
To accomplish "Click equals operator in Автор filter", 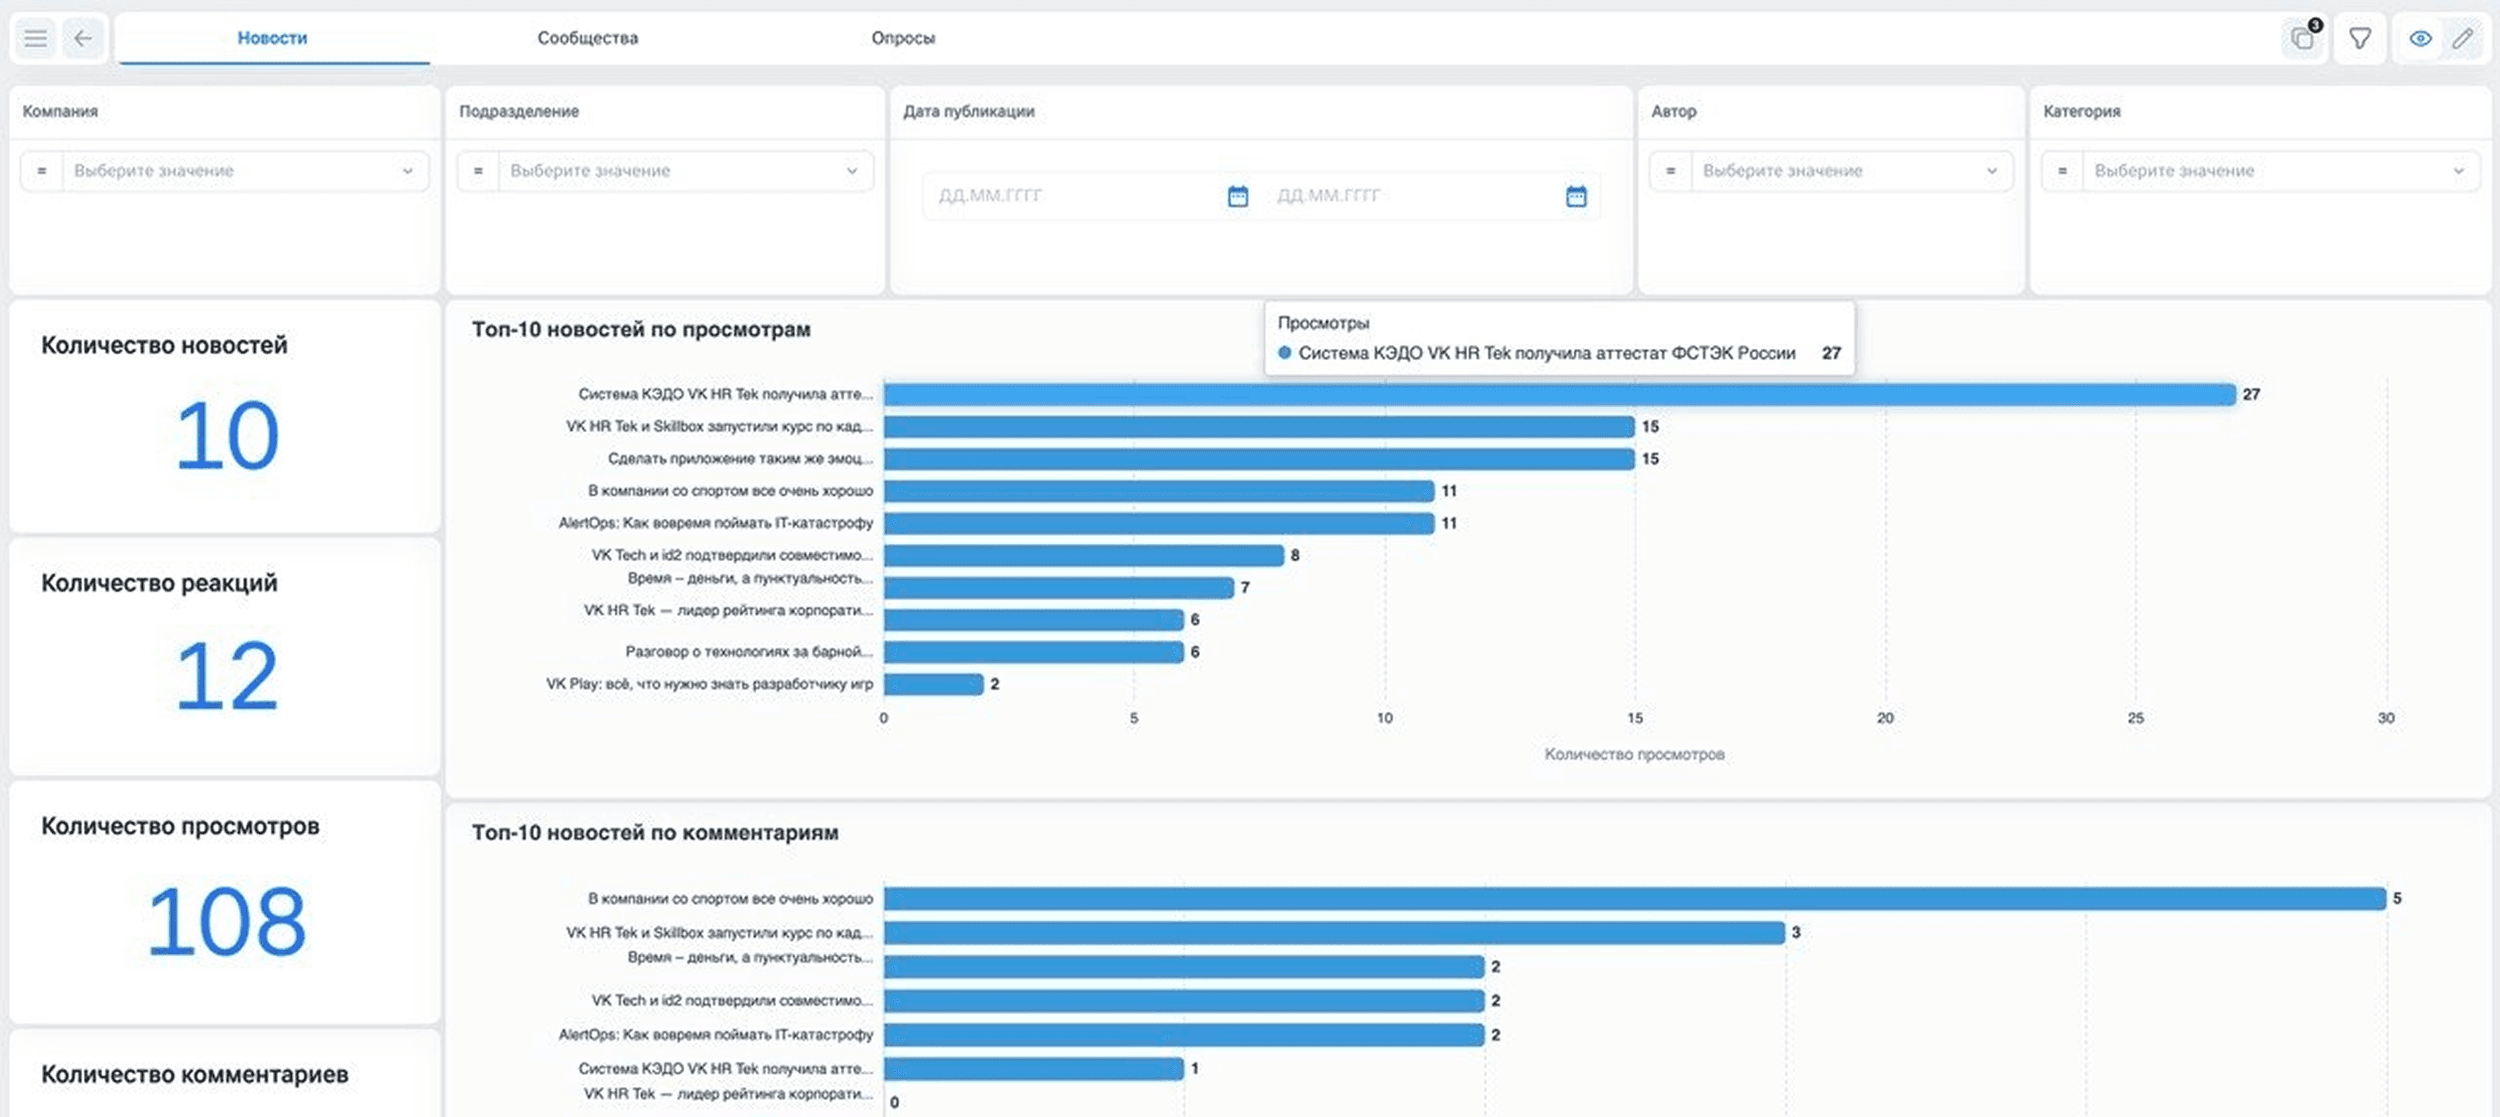I will pyautogui.click(x=1671, y=171).
